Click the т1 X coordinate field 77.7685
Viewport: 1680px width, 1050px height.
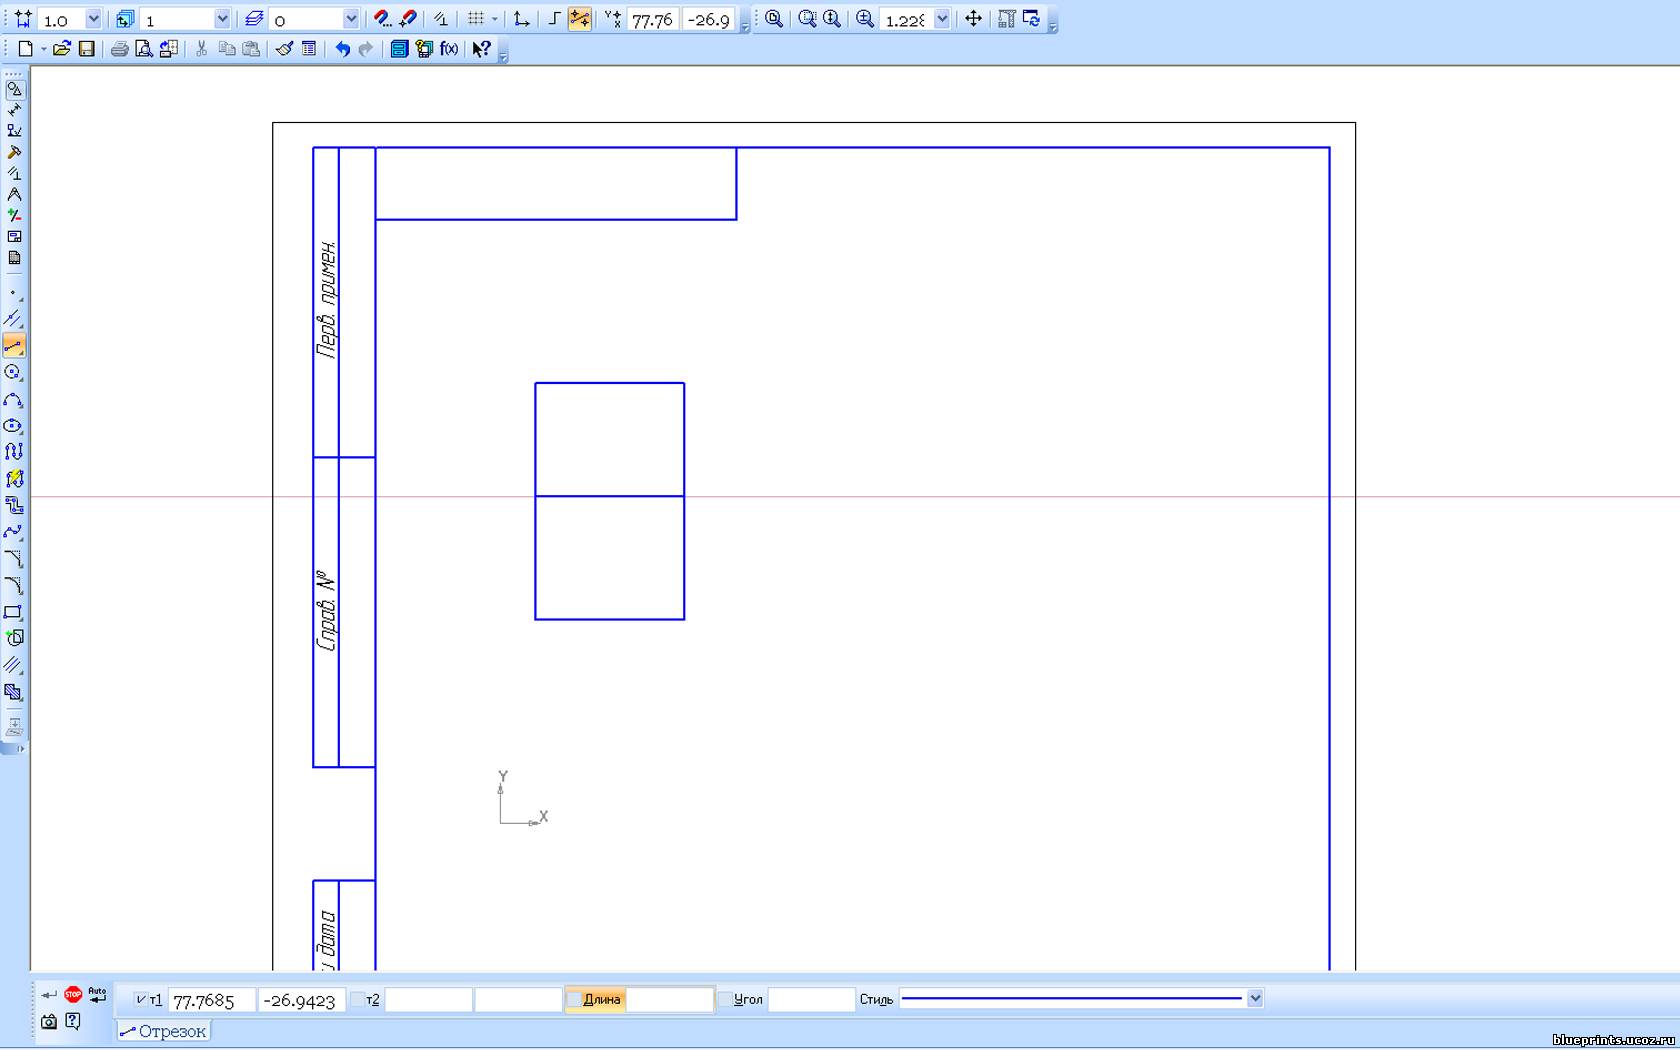click(x=212, y=1000)
